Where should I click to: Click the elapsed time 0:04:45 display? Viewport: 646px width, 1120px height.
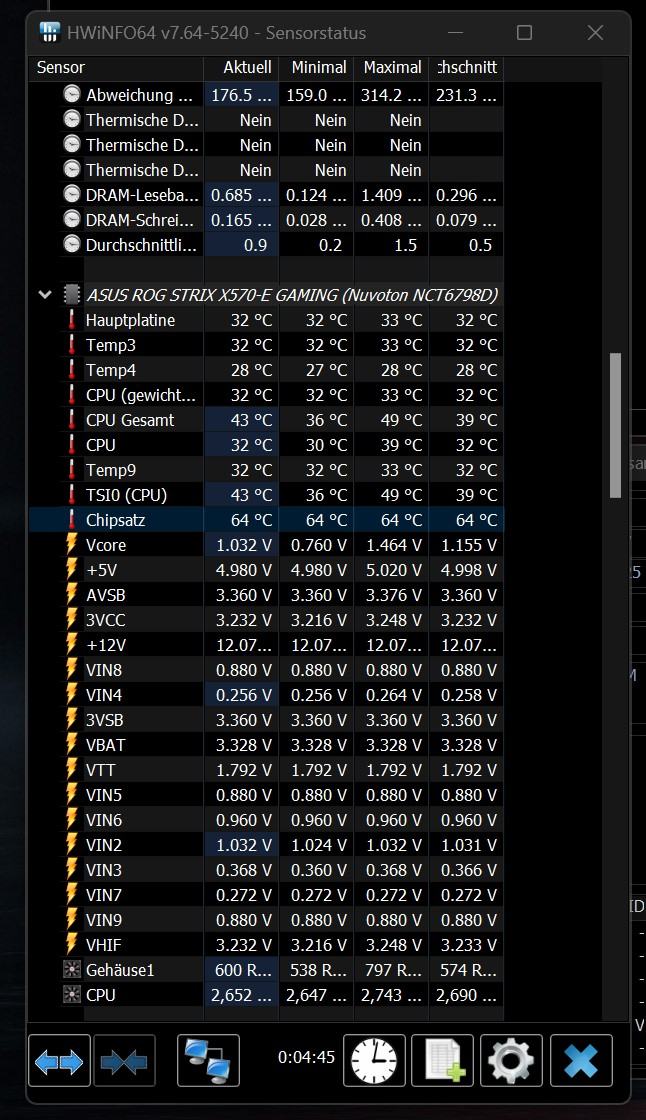[306, 1057]
